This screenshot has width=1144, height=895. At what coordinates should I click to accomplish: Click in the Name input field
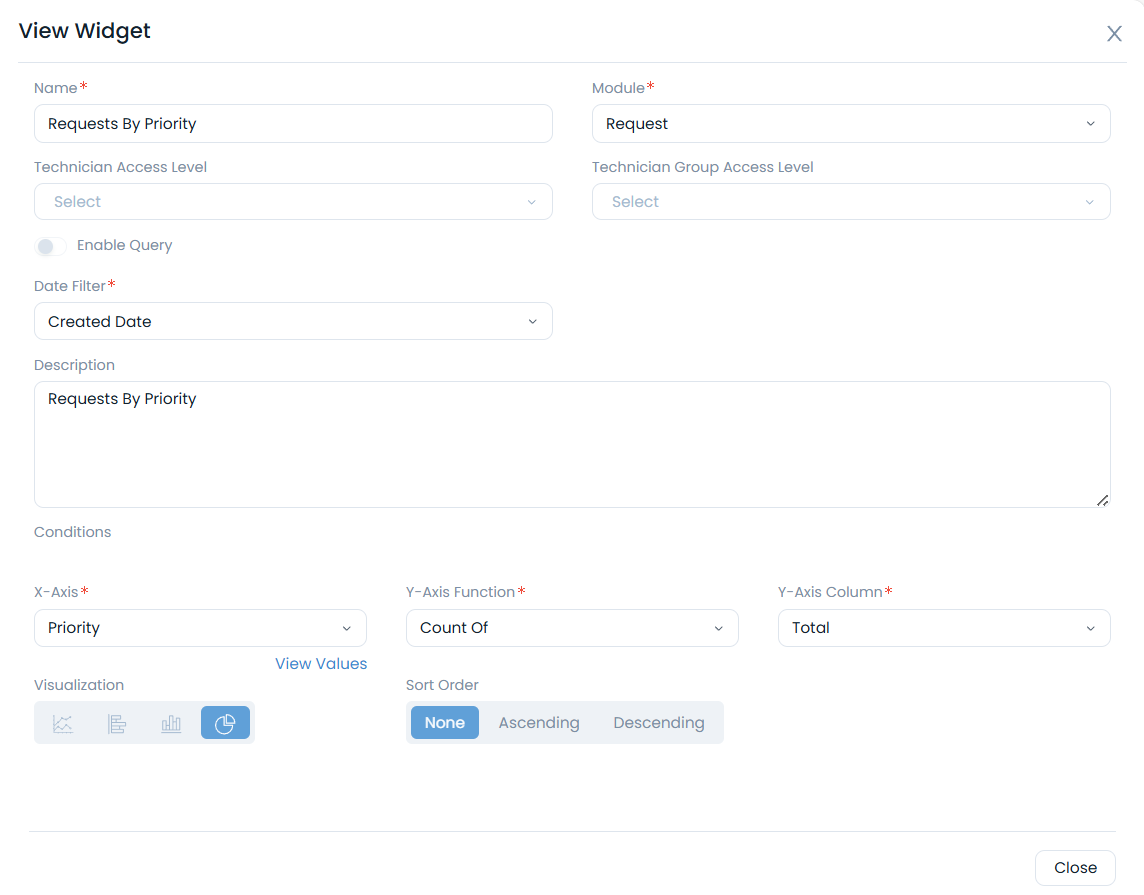(x=293, y=124)
